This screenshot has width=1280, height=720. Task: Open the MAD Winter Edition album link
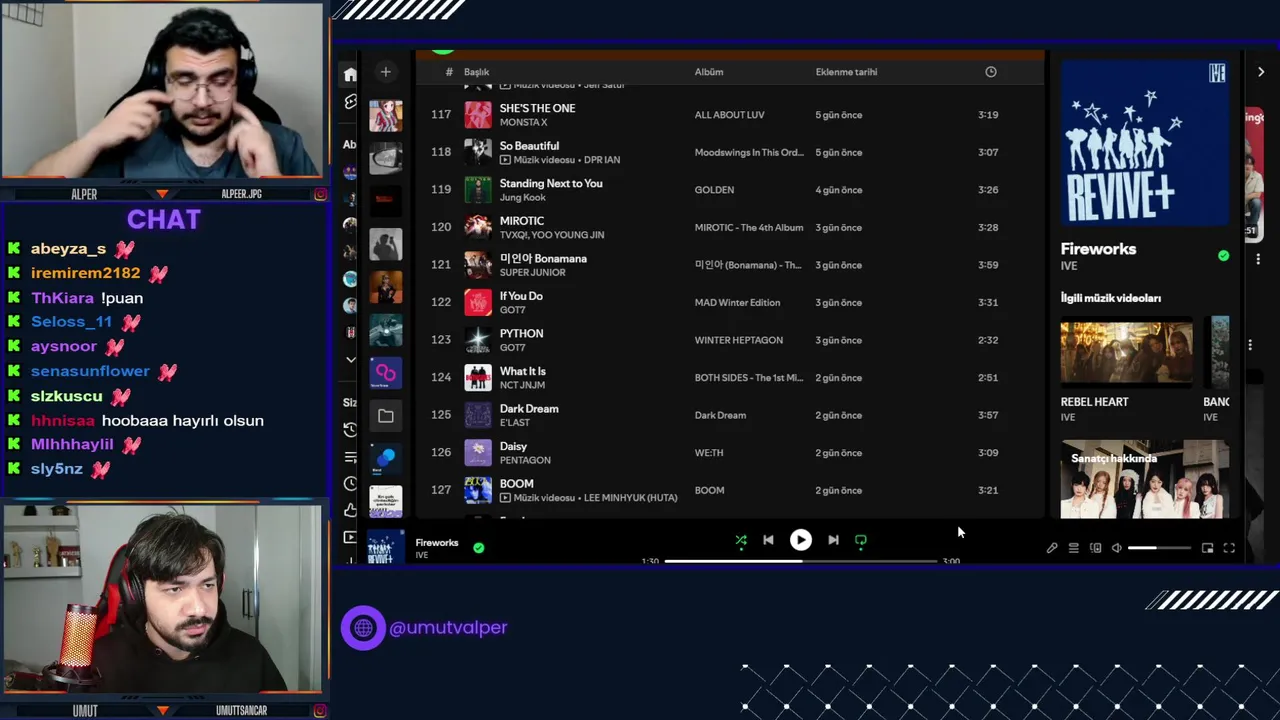[737, 303]
